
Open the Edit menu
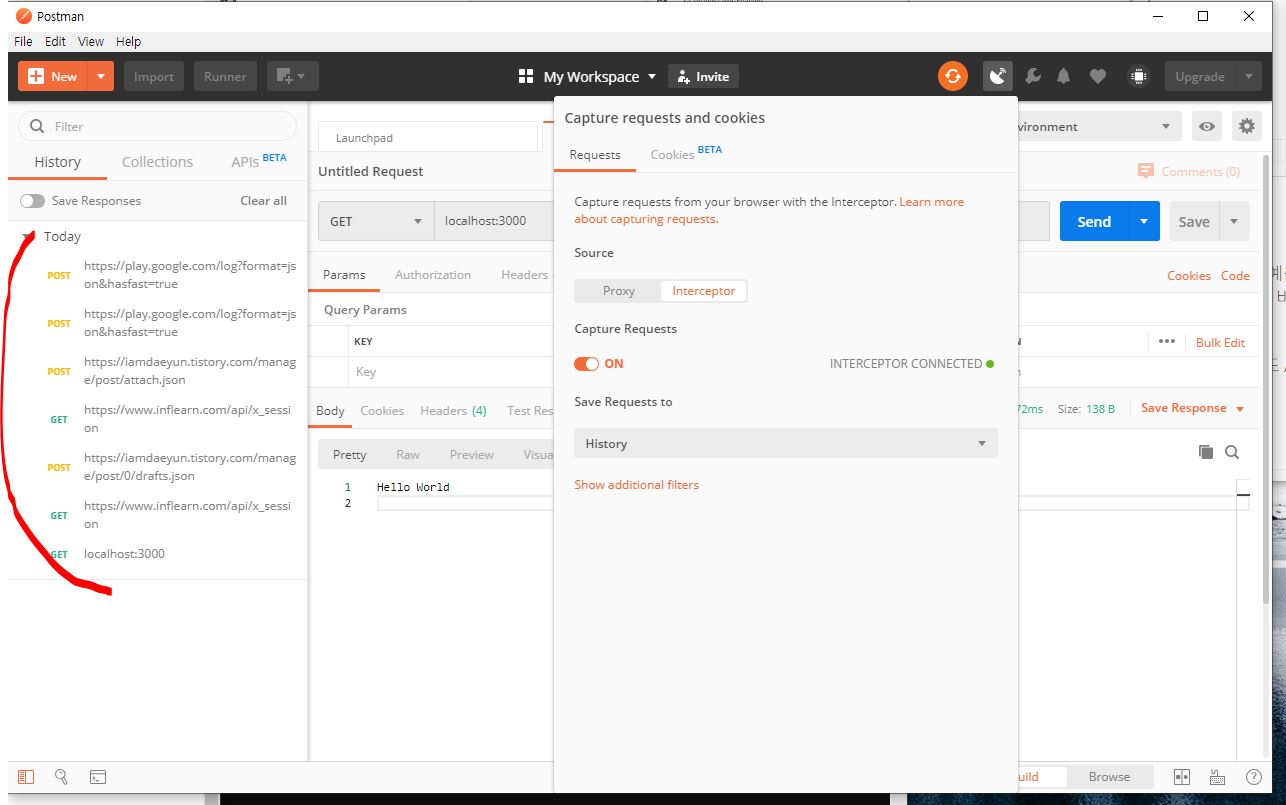pyautogui.click(x=55, y=41)
